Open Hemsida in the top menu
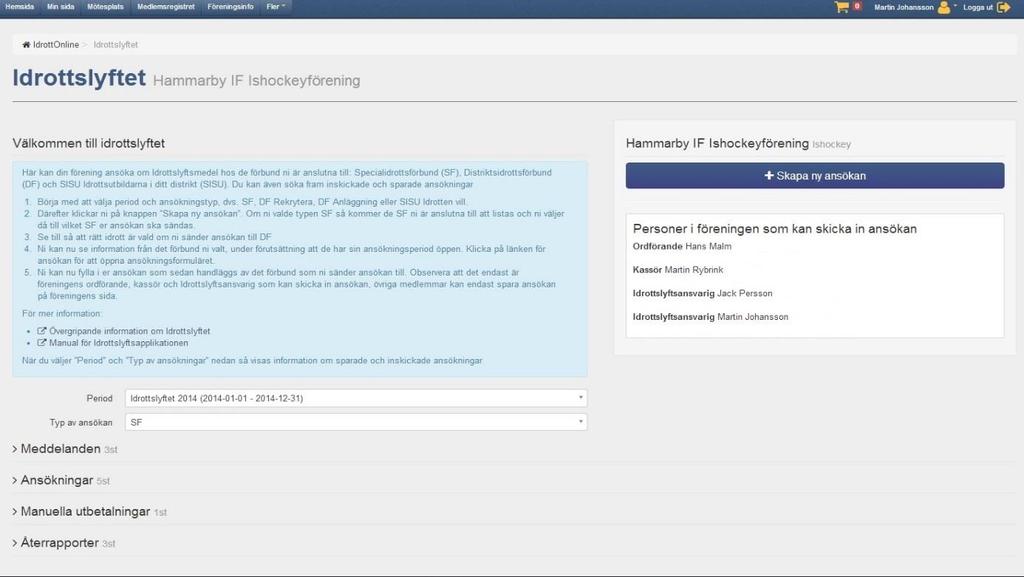 pos(20,7)
